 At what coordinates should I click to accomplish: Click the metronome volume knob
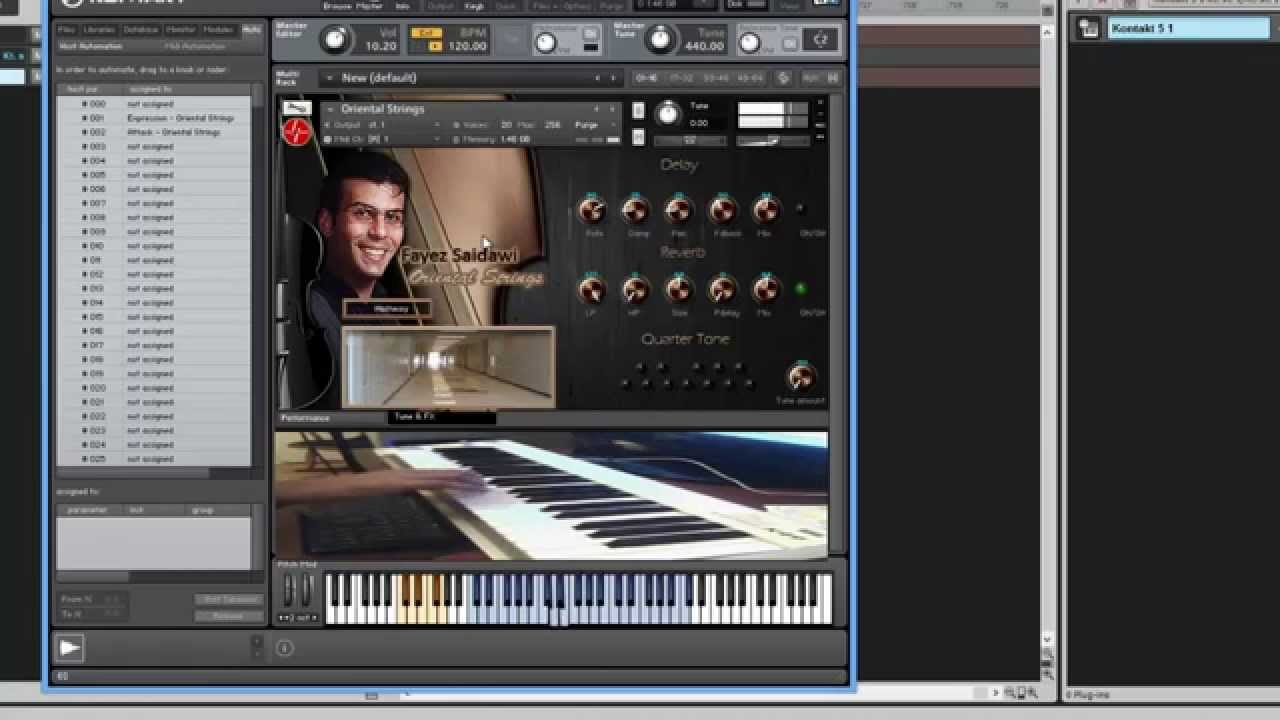click(546, 42)
